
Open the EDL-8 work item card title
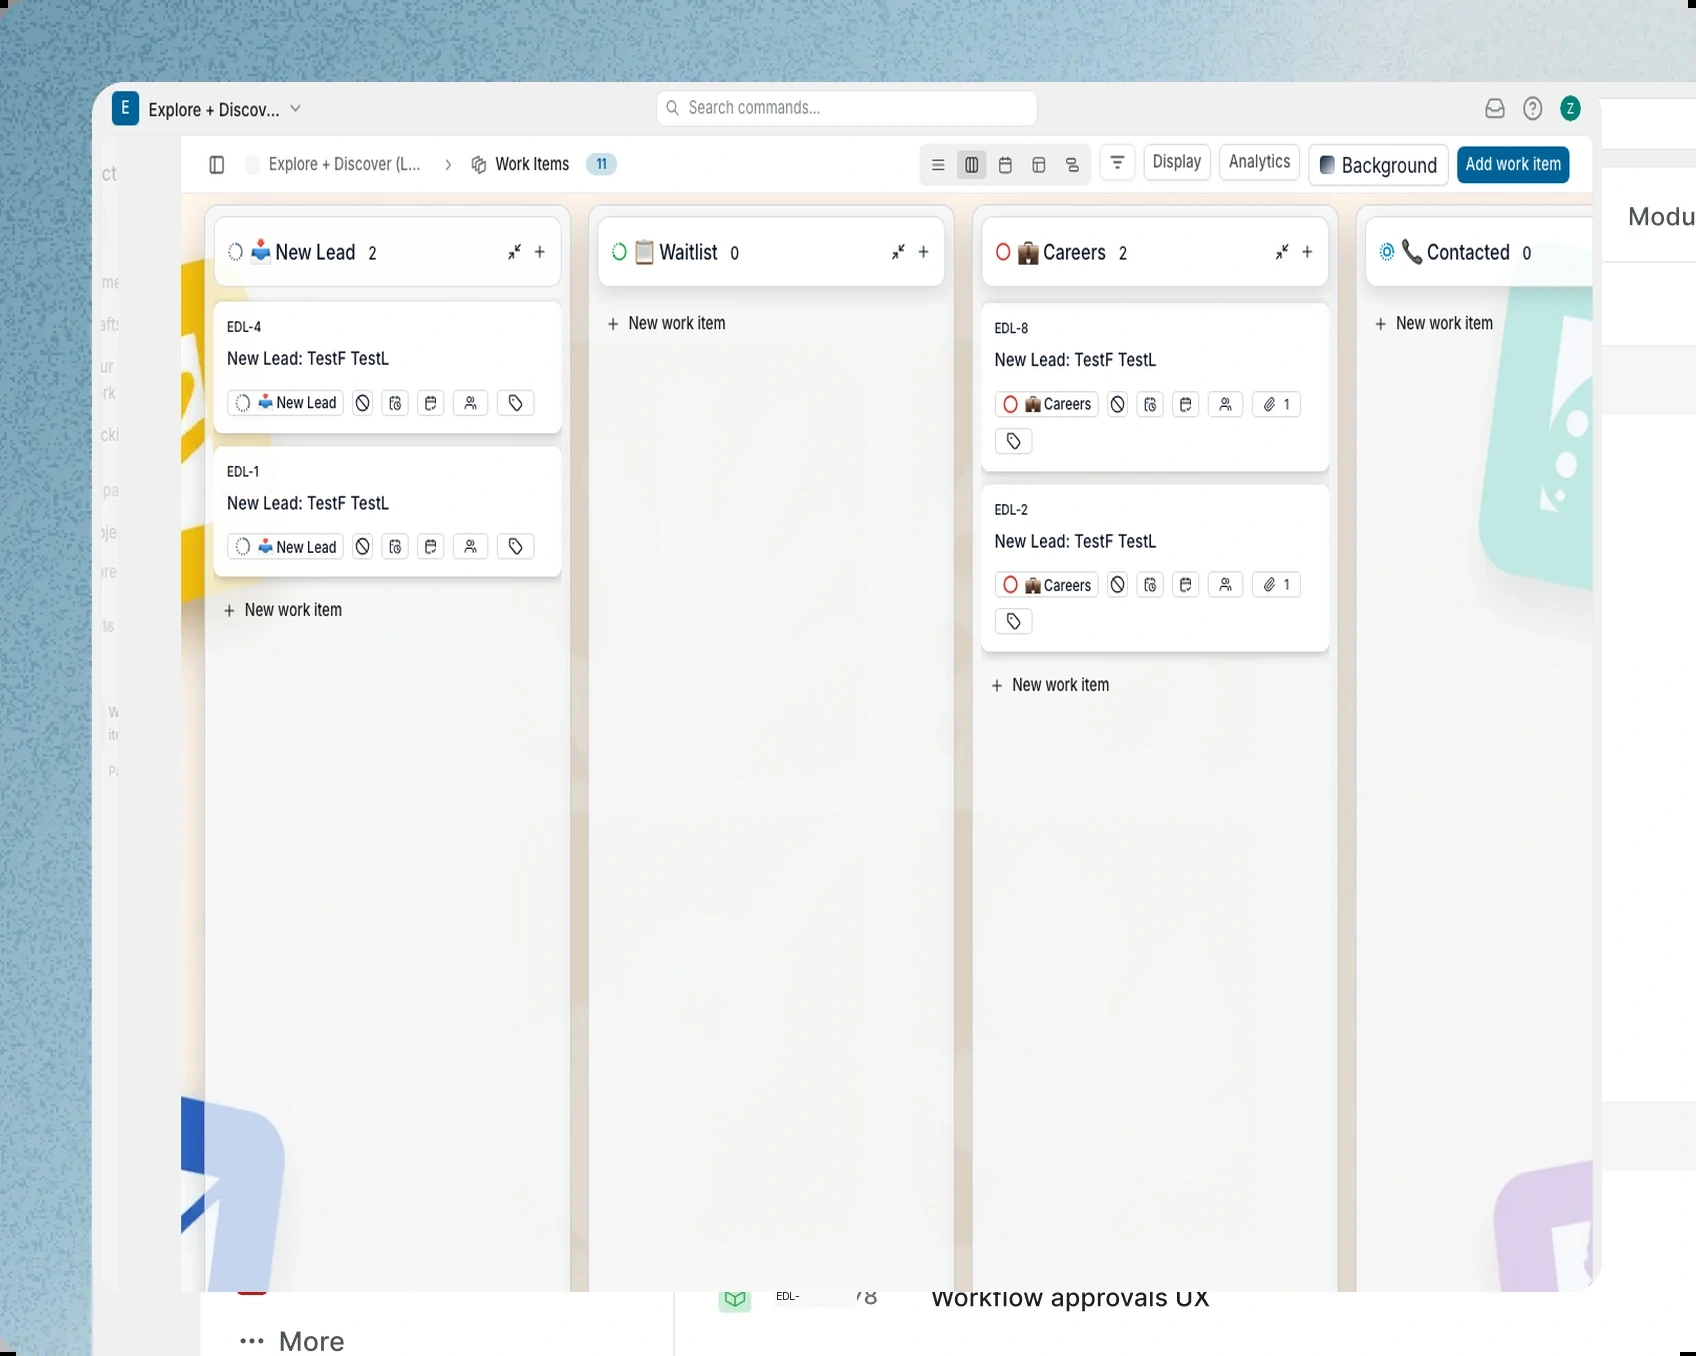1075,360
